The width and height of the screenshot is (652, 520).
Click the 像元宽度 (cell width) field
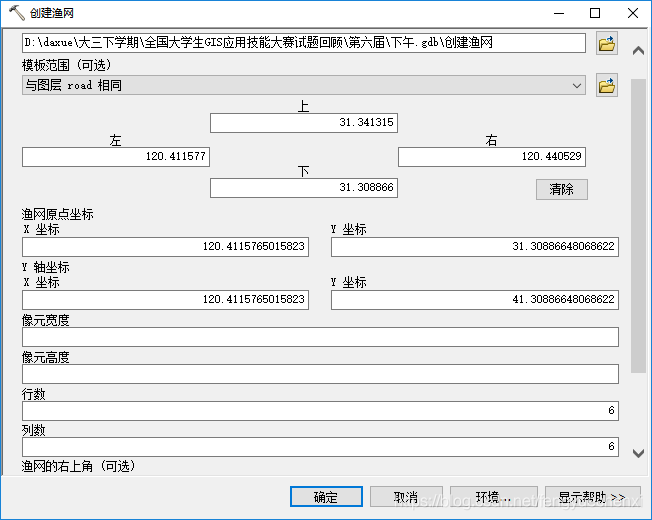[320, 337]
